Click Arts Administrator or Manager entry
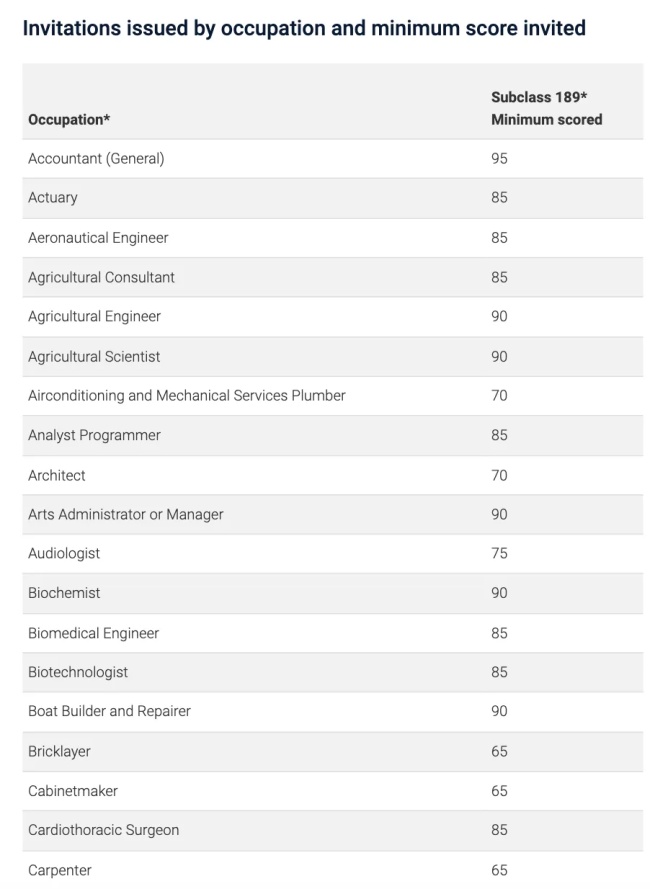650x889 pixels. [x=126, y=514]
